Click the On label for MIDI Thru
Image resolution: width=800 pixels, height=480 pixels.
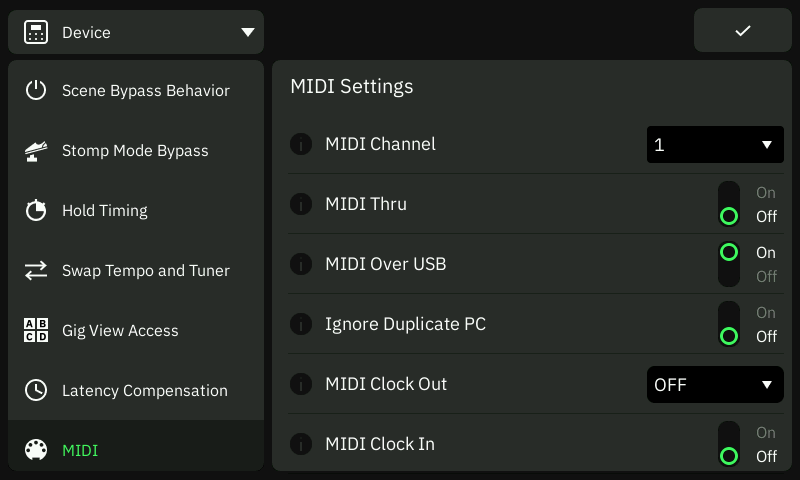tap(766, 193)
